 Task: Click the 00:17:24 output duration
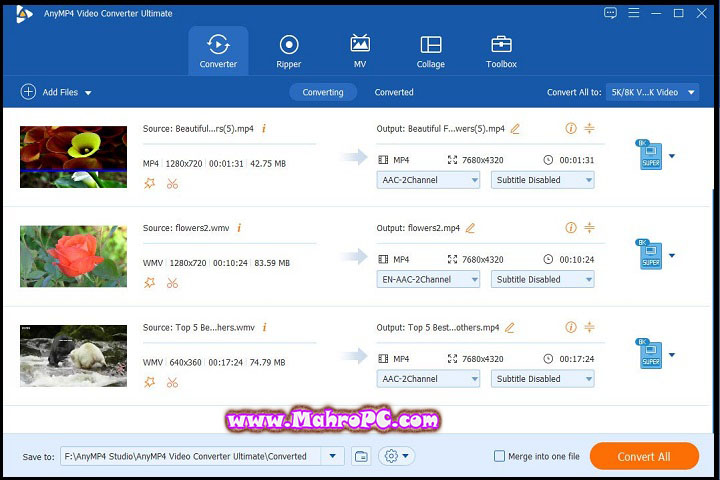click(577, 359)
